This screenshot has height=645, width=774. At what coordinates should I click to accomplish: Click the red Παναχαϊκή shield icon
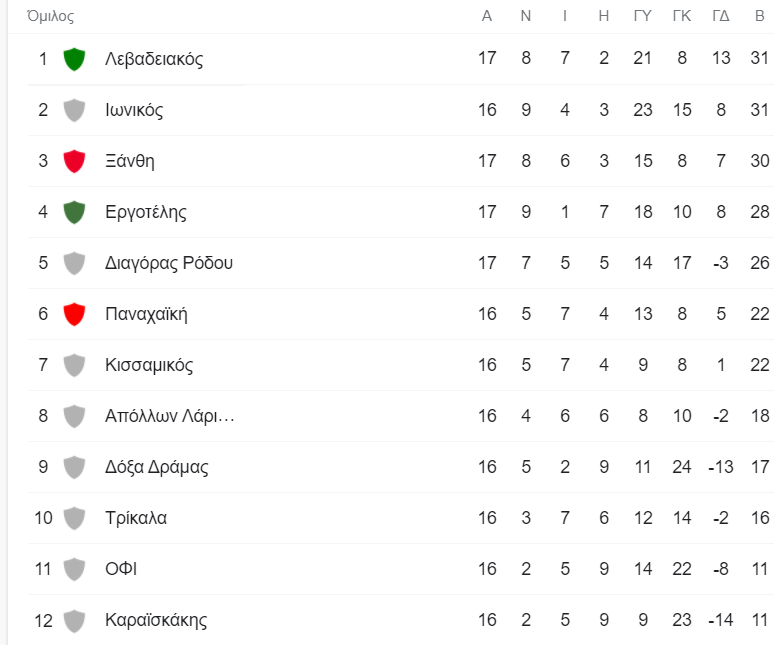click(74, 314)
